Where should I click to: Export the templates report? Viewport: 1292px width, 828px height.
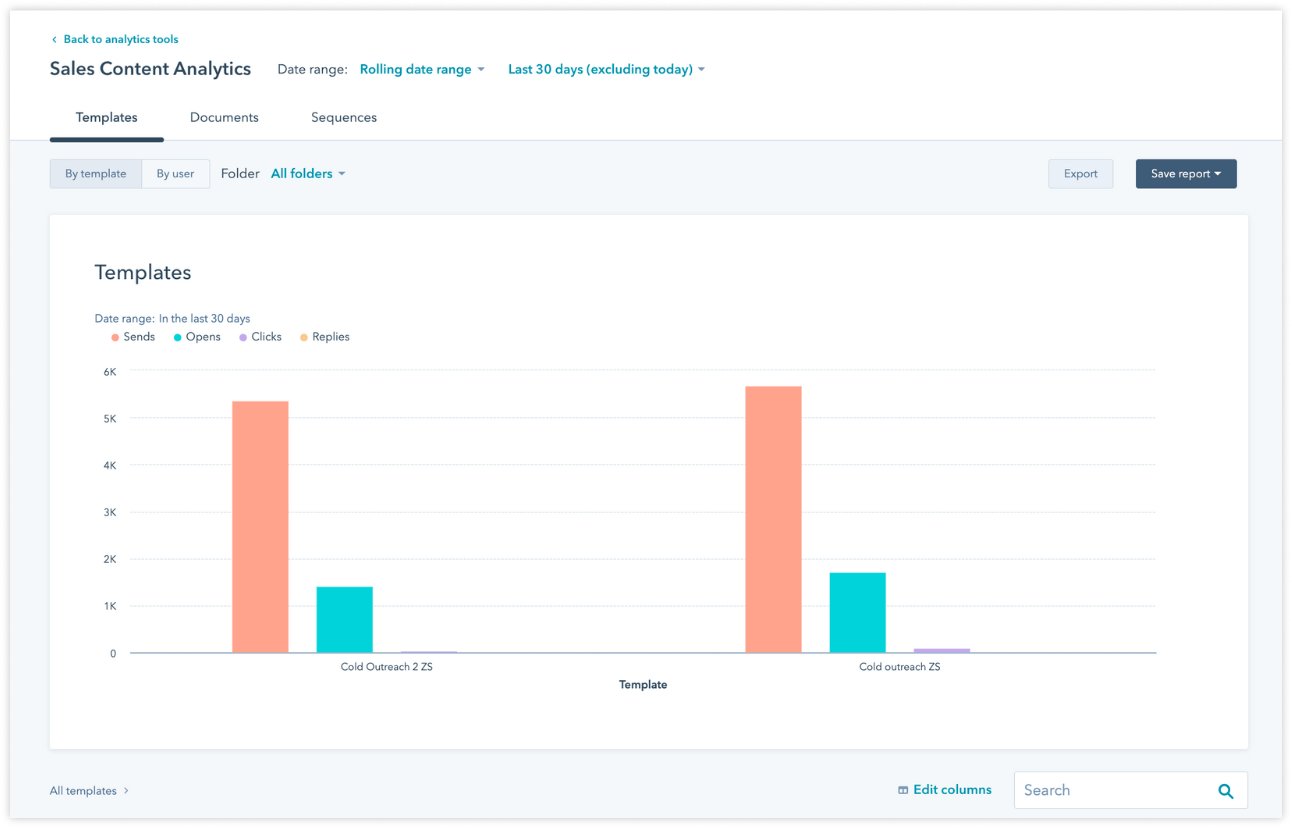point(1080,173)
